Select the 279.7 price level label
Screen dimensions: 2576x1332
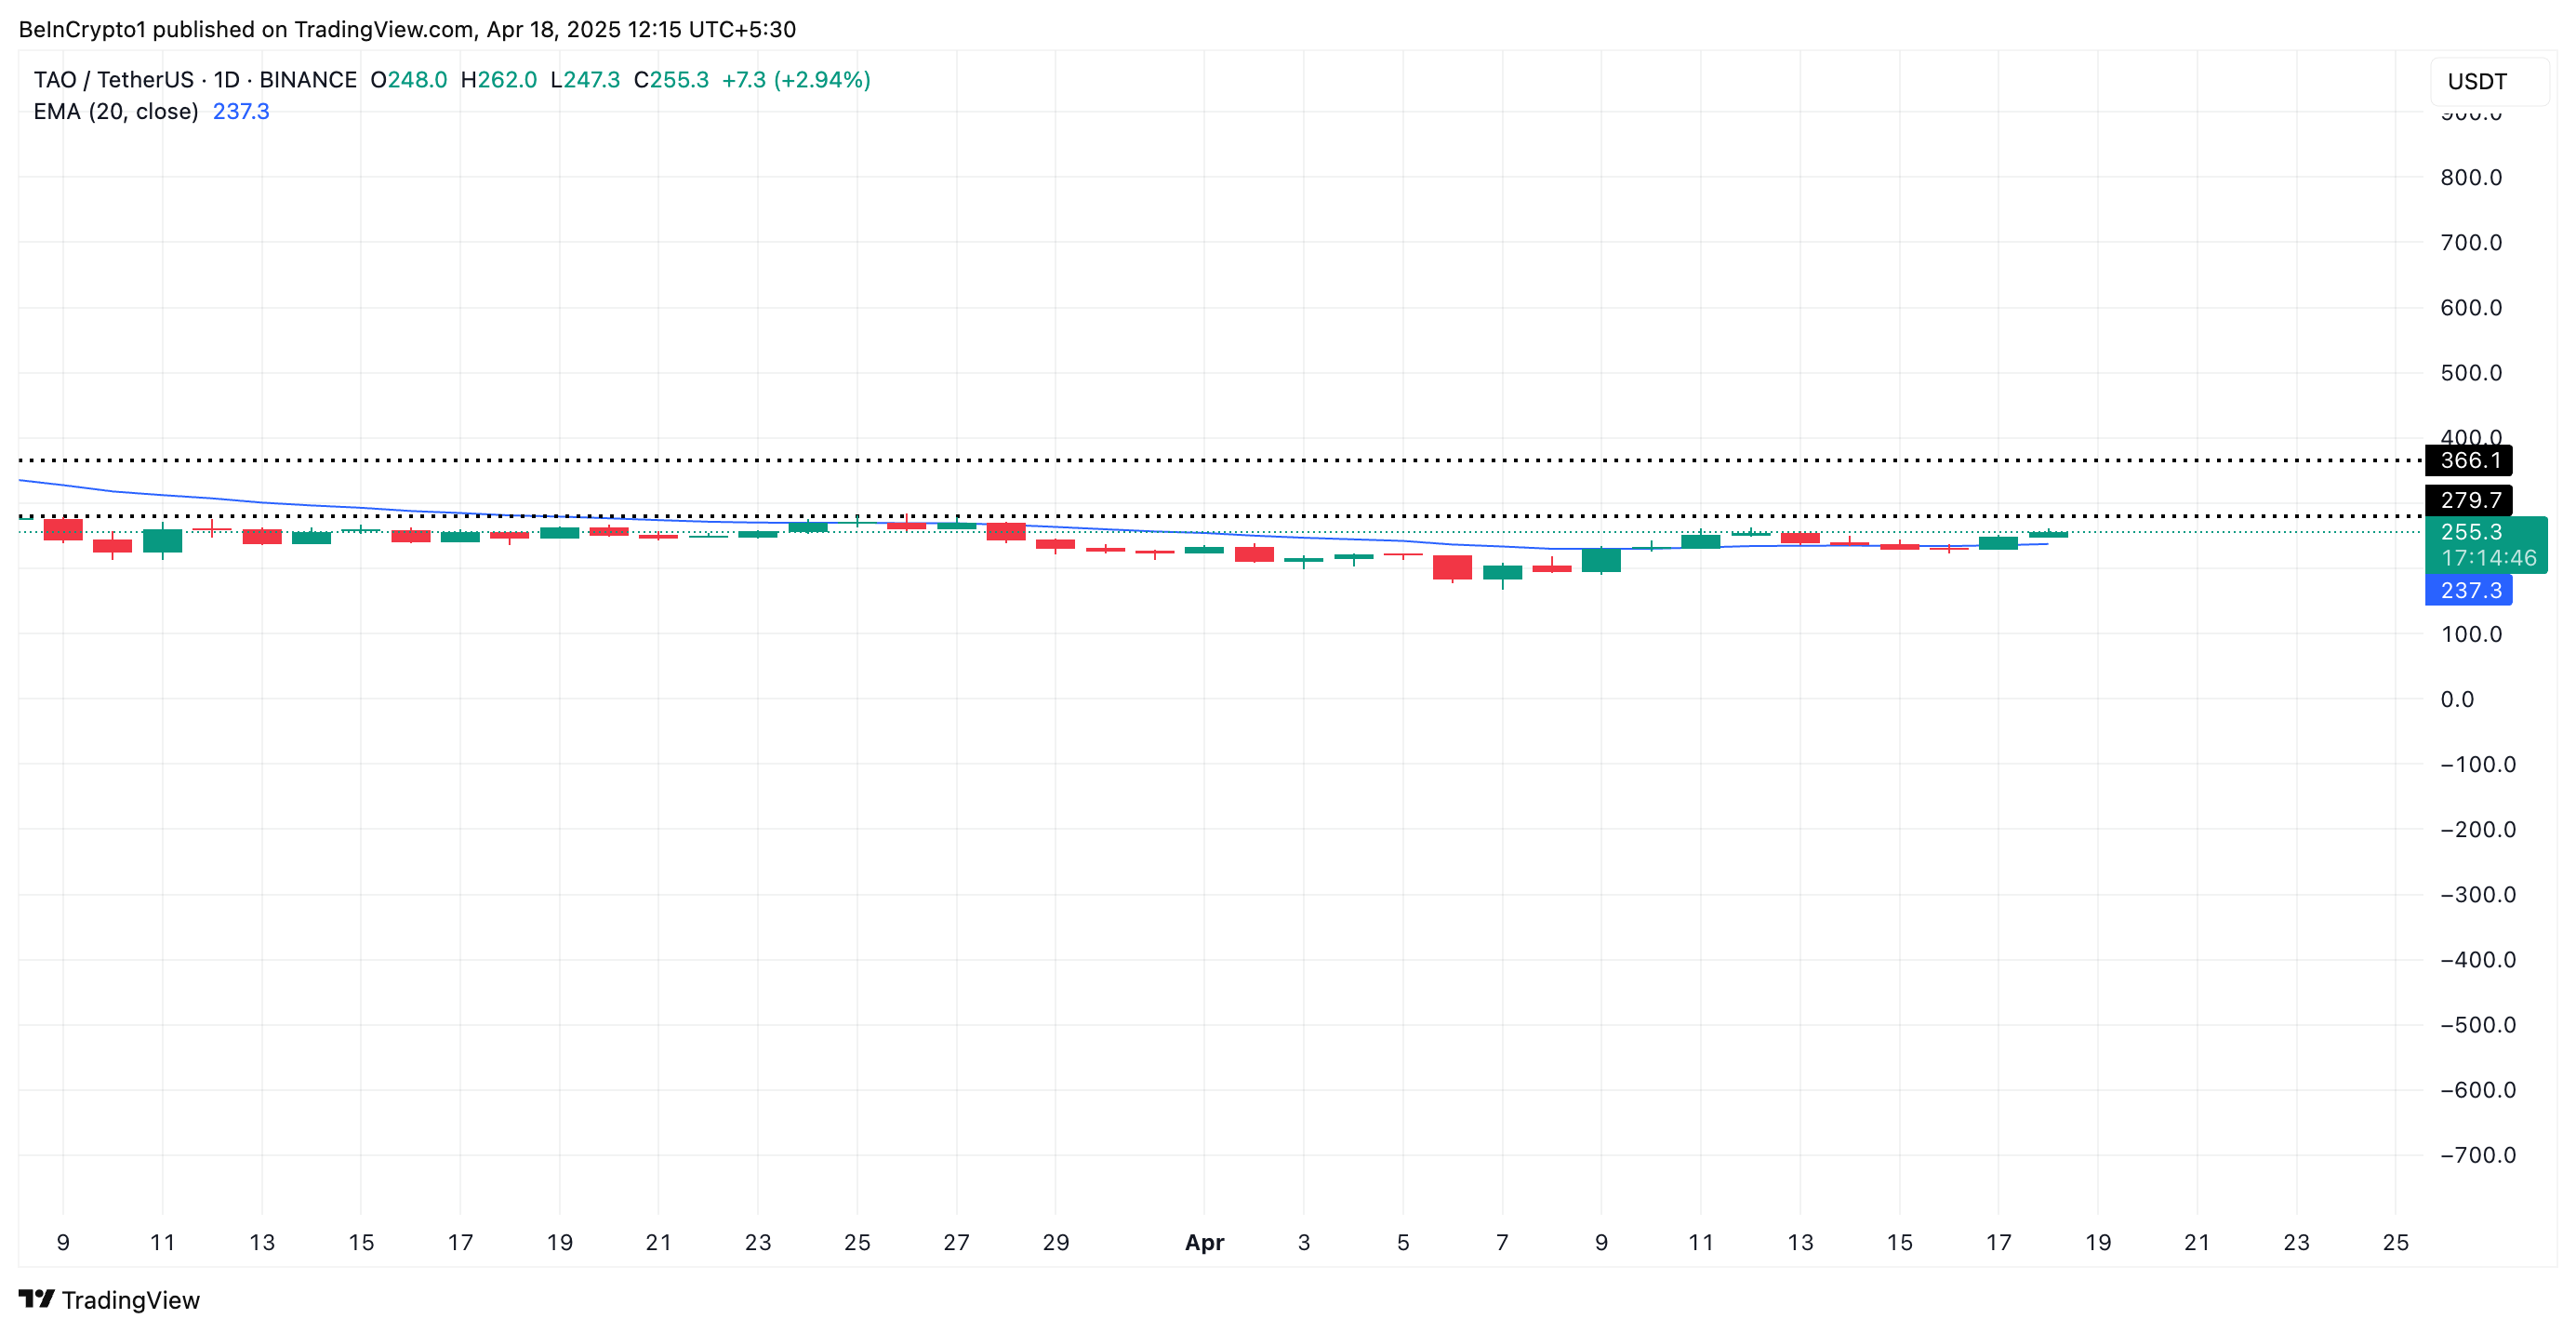pos(2468,500)
